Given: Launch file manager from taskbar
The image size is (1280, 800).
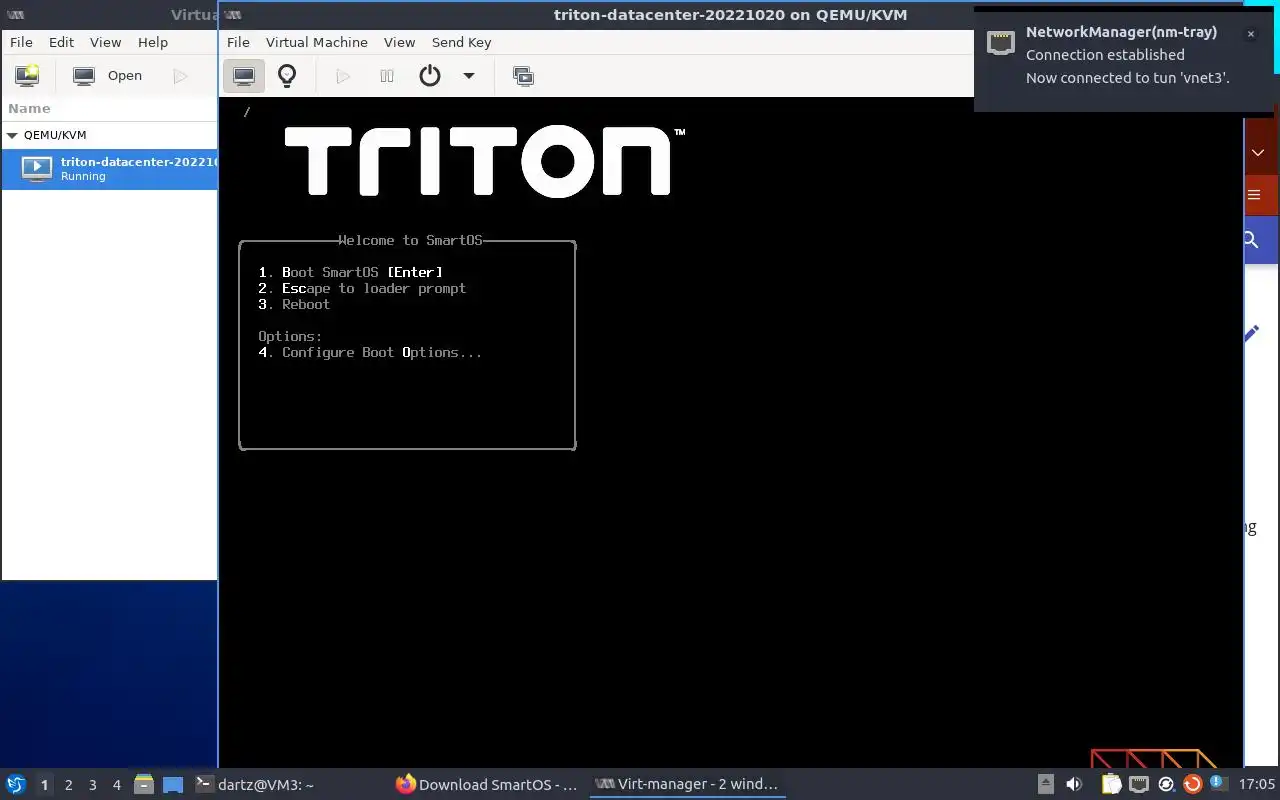Looking at the screenshot, I should click(143, 784).
